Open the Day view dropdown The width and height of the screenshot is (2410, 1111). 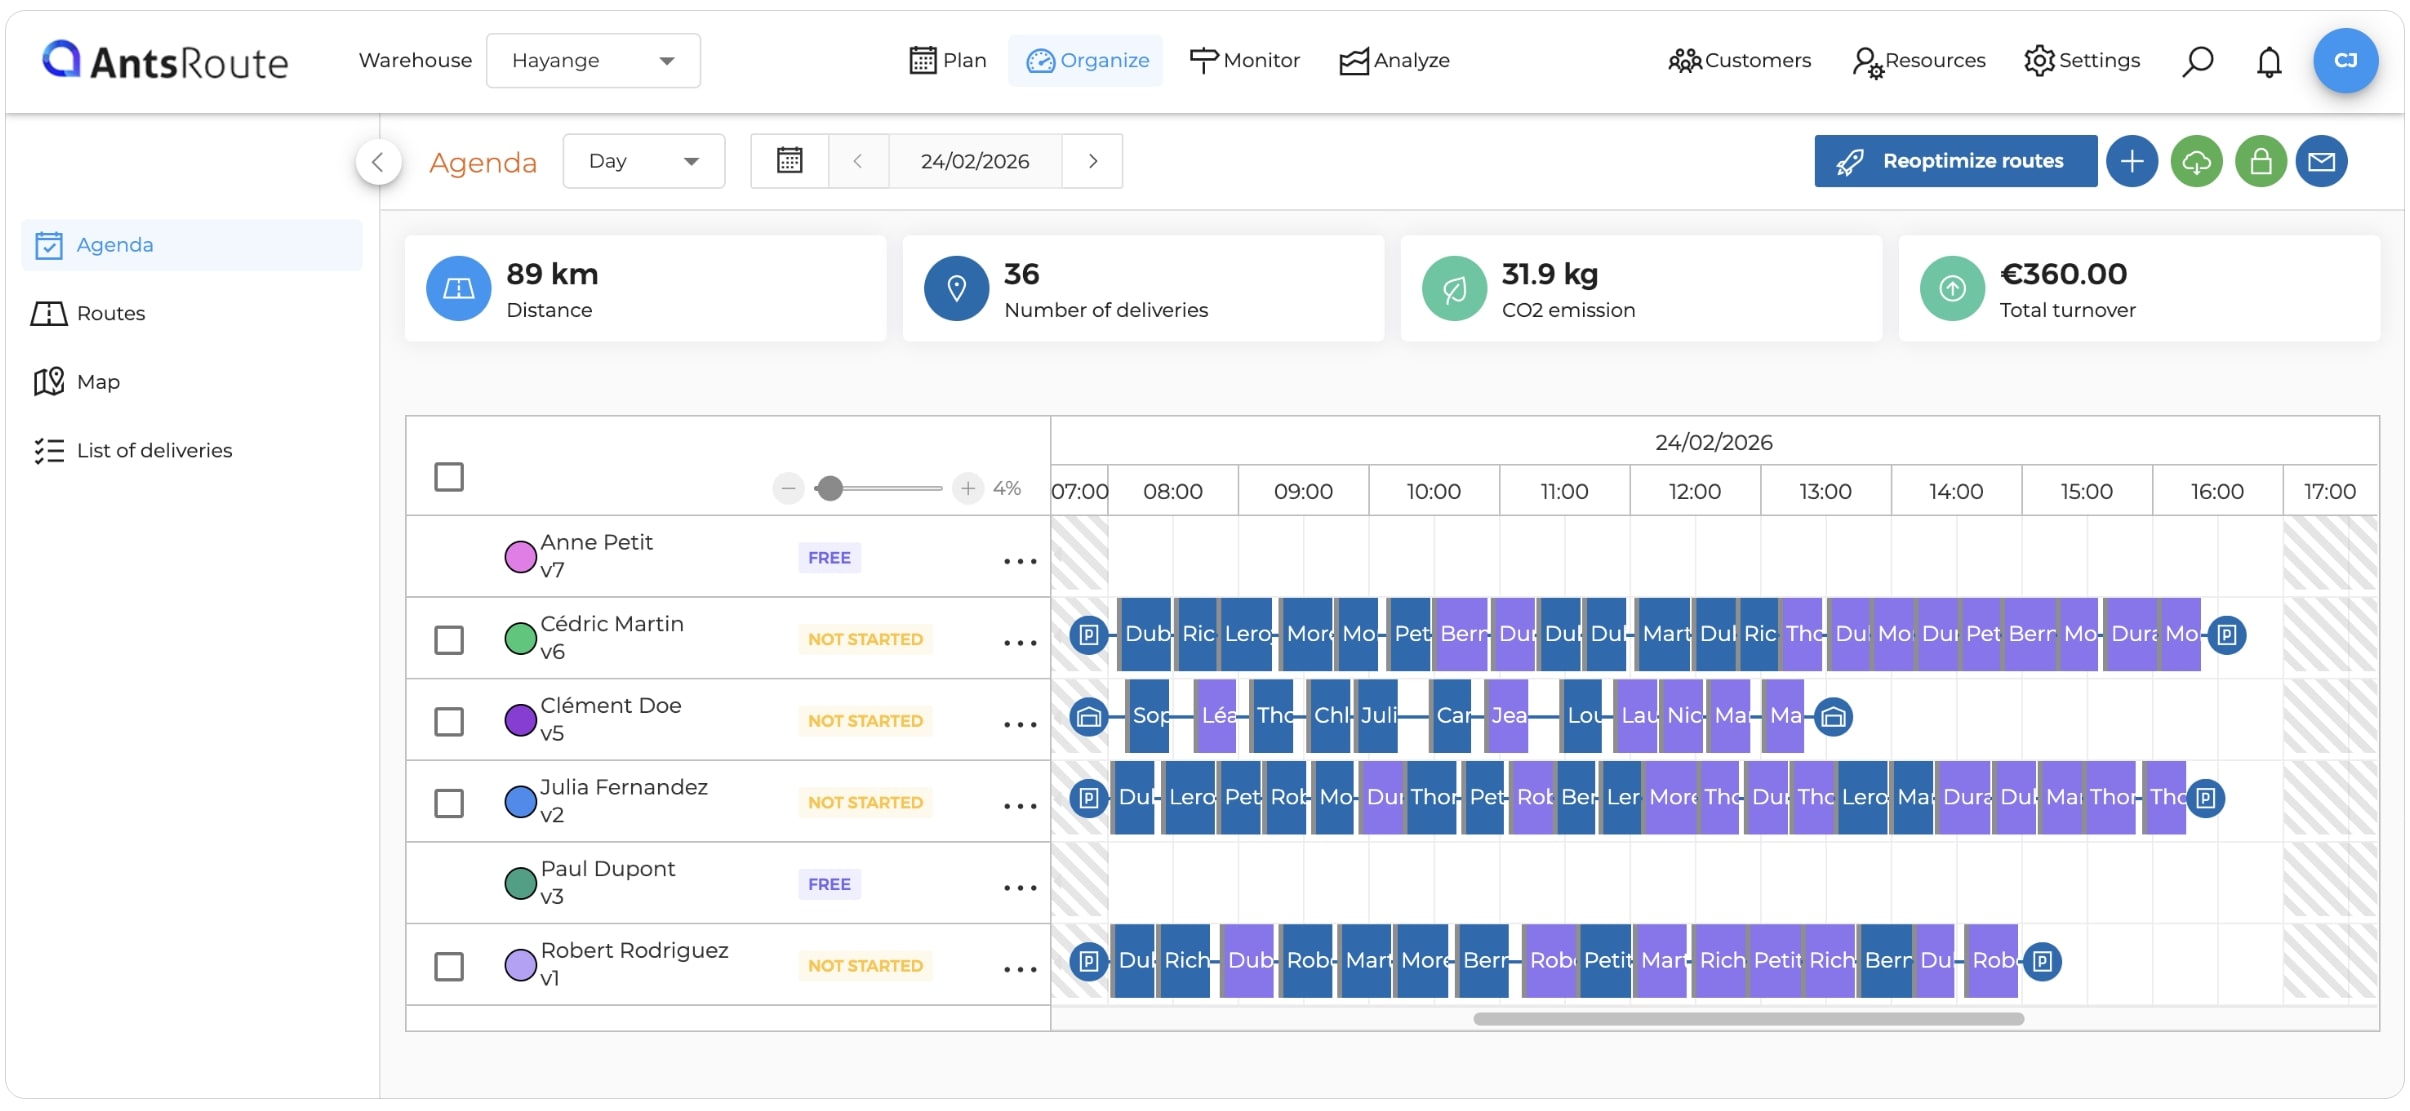coord(643,161)
